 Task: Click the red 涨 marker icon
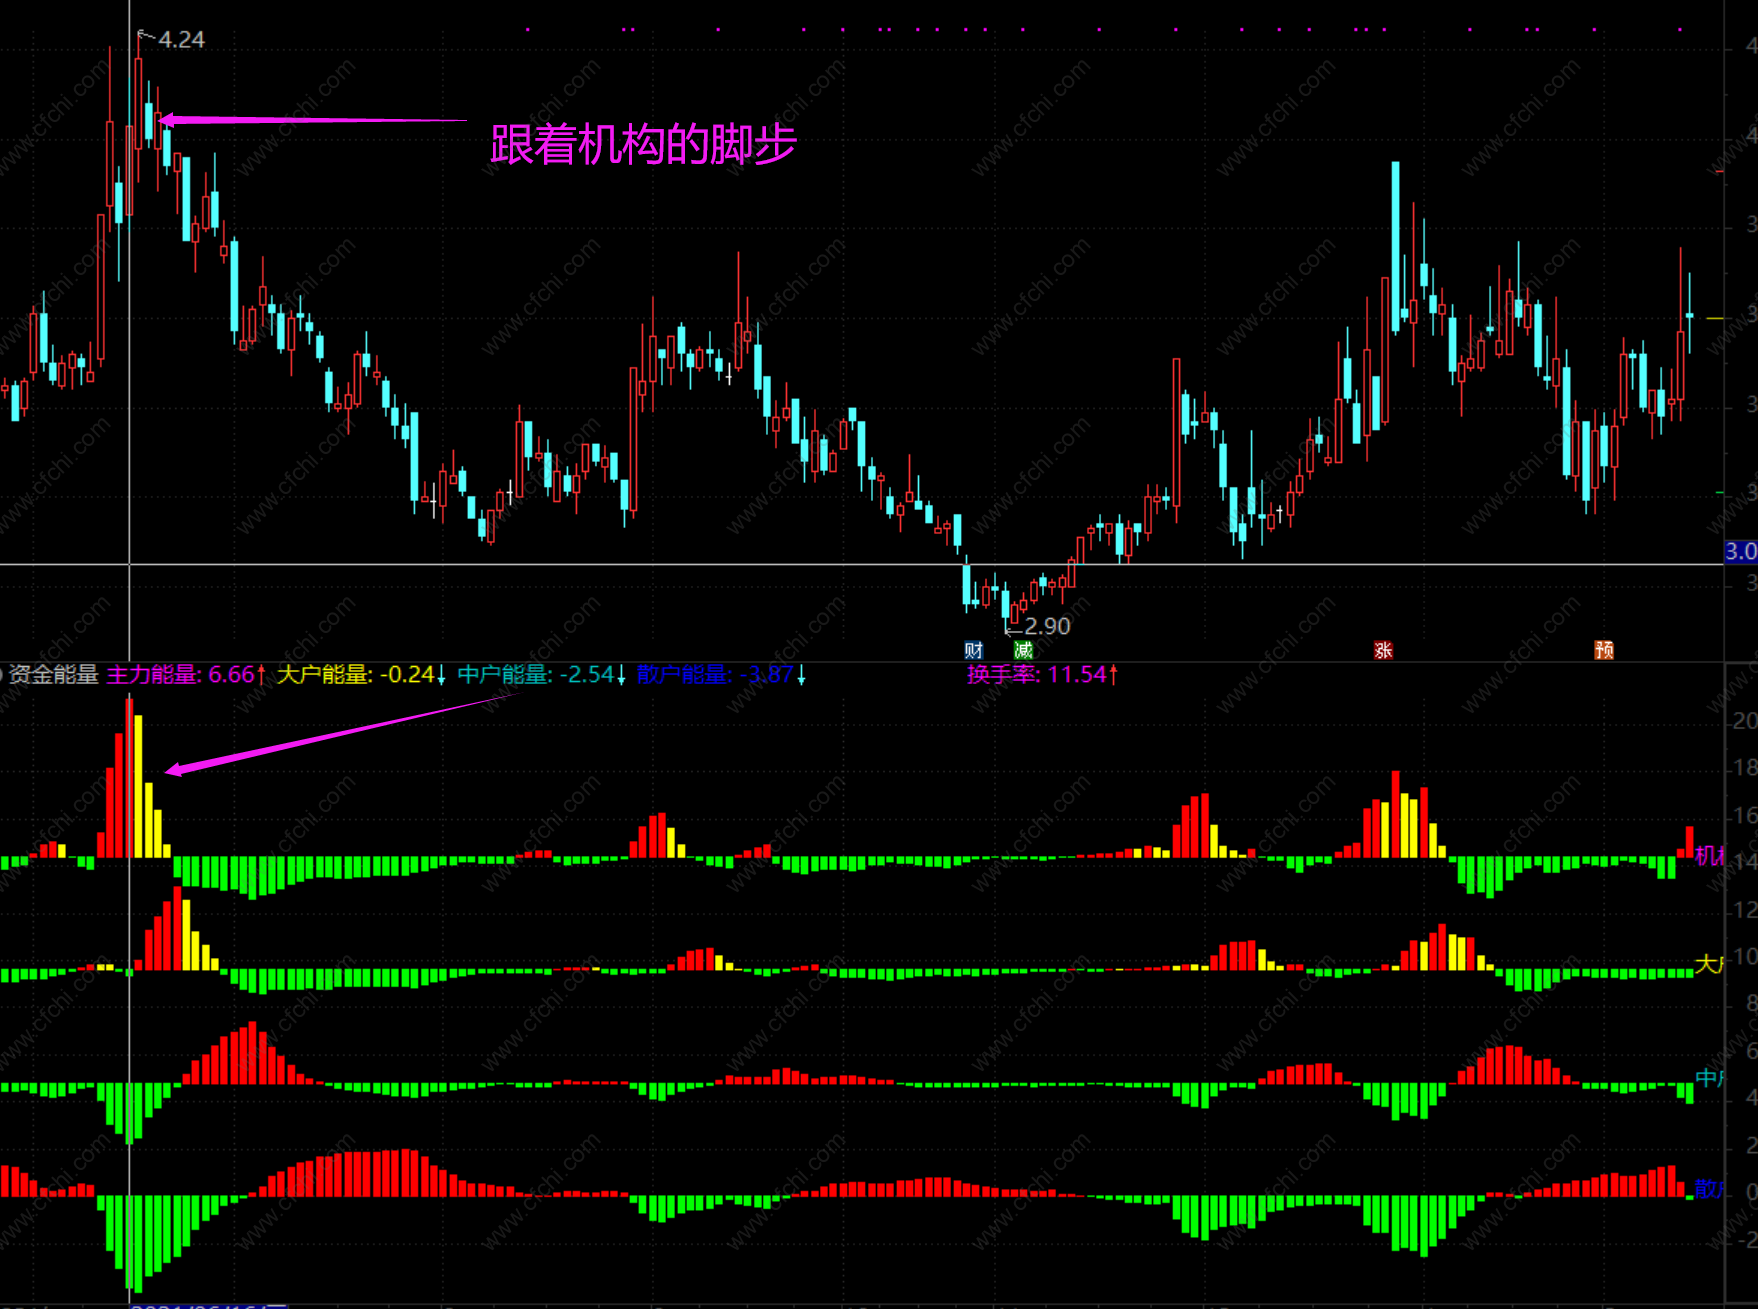click(x=1383, y=650)
